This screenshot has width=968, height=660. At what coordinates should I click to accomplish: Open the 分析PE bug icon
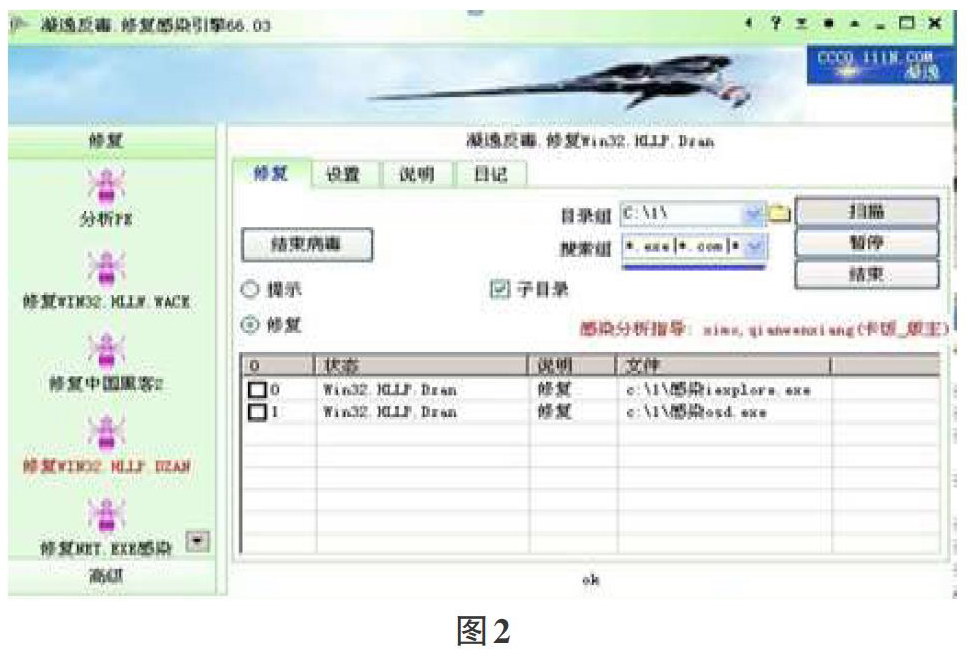coord(106,186)
